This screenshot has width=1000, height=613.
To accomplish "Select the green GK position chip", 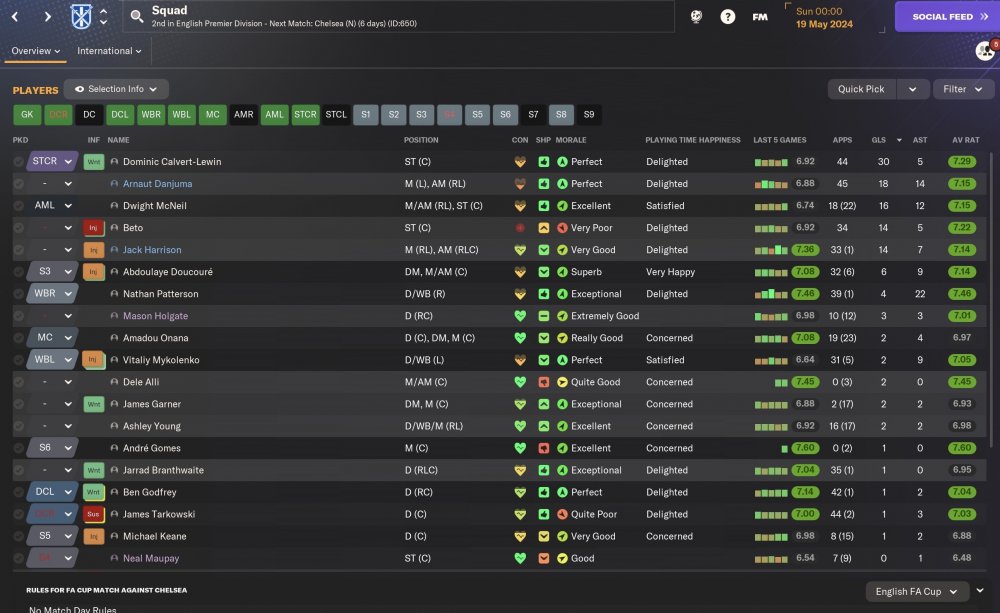I will [27, 115].
